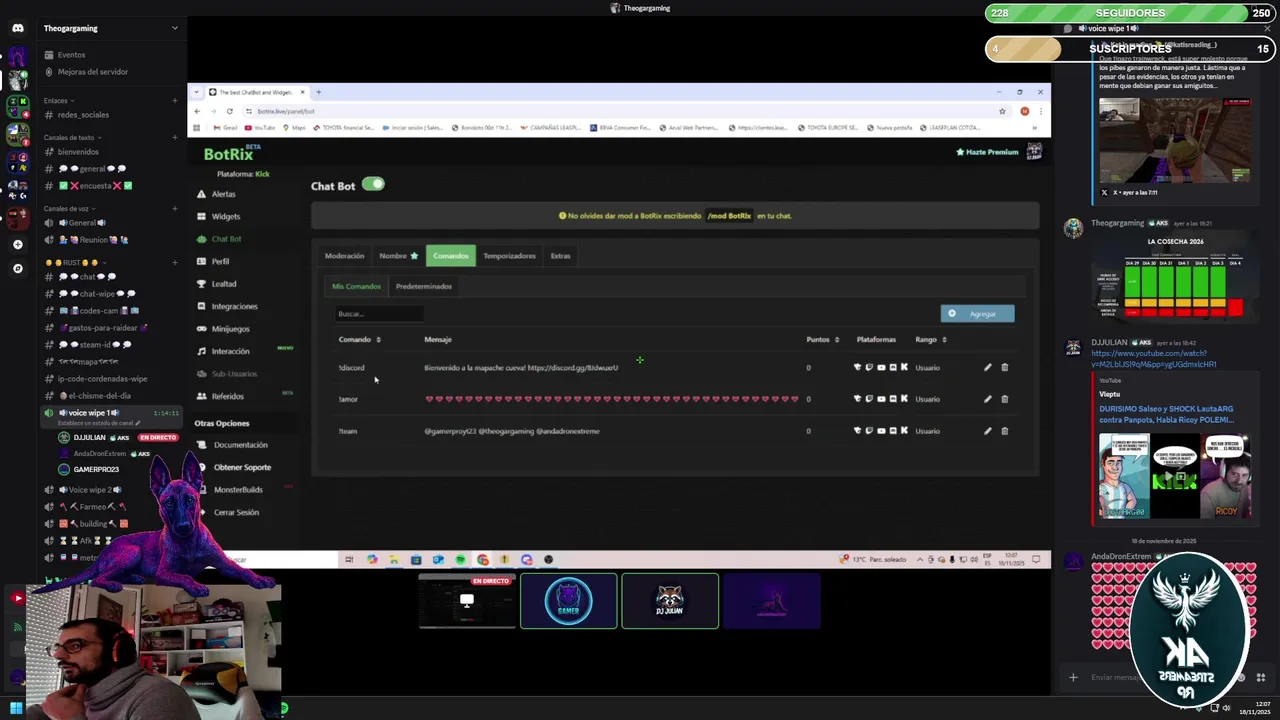This screenshot has height=720, width=1280.
Task: Edit the !team command with pencil icon
Action: (987, 431)
